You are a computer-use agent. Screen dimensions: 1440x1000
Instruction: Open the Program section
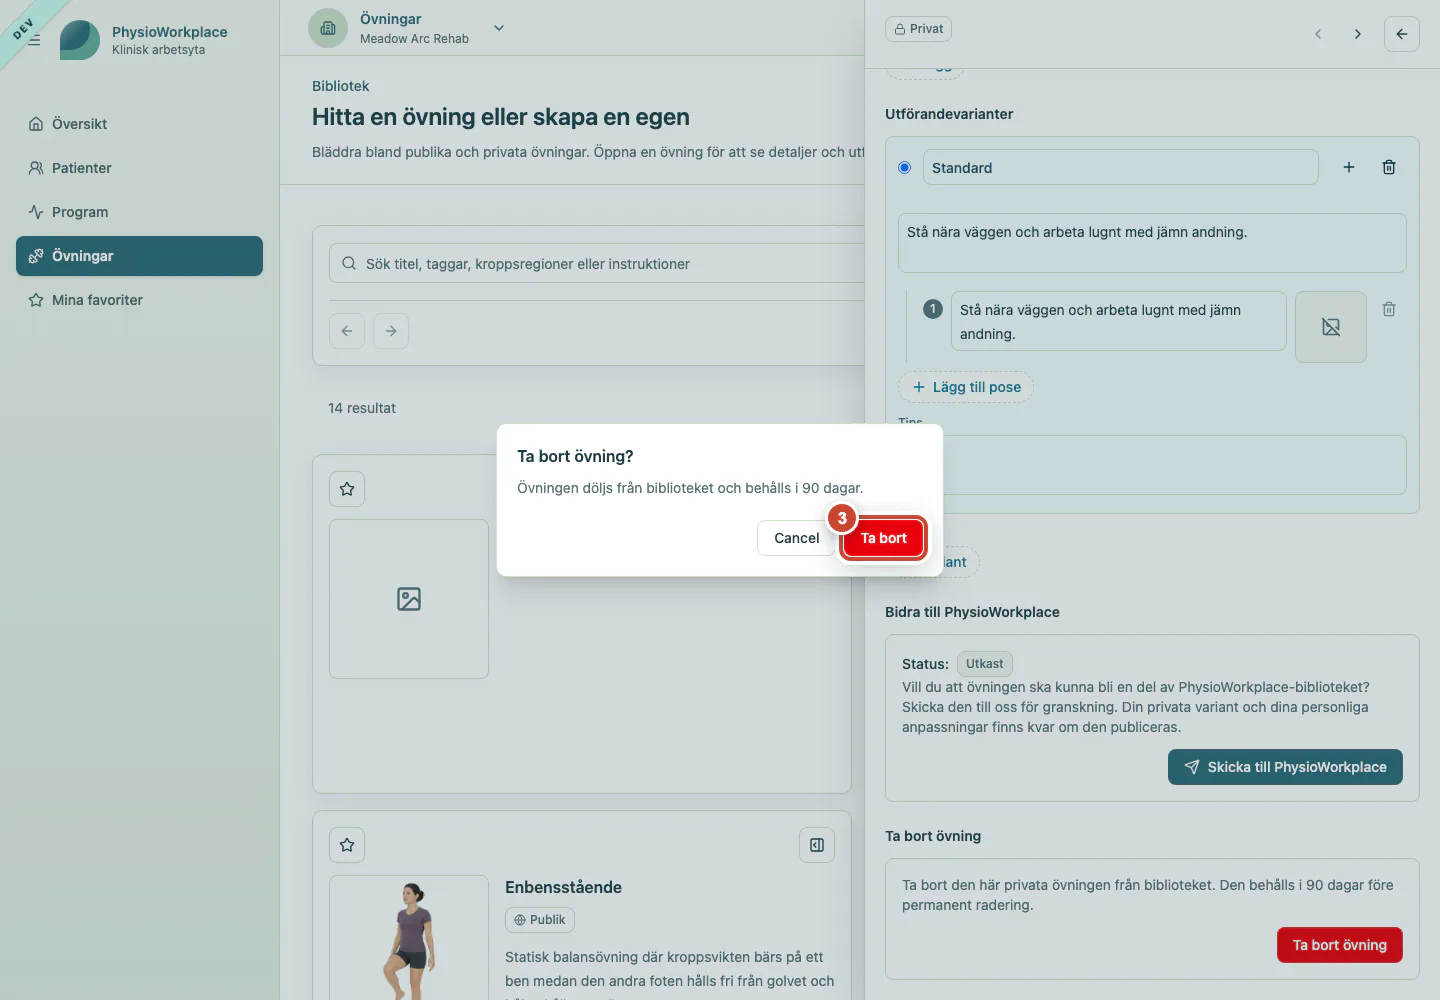coord(139,212)
